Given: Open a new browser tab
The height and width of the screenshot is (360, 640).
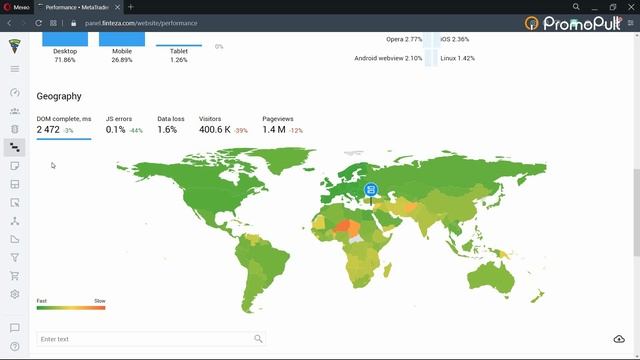Looking at the screenshot, I should click(131, 7).
